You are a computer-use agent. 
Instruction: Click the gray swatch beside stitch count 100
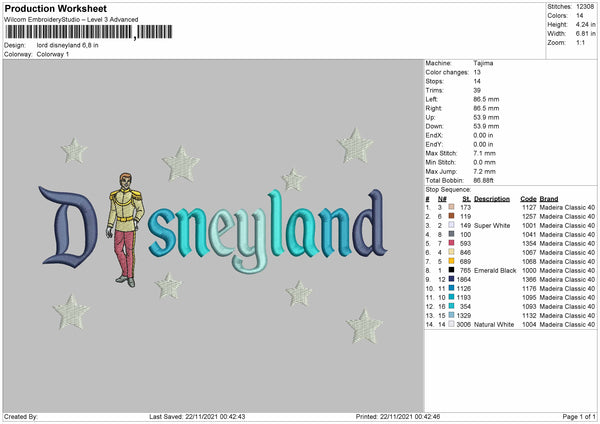(x=452, y=234)
